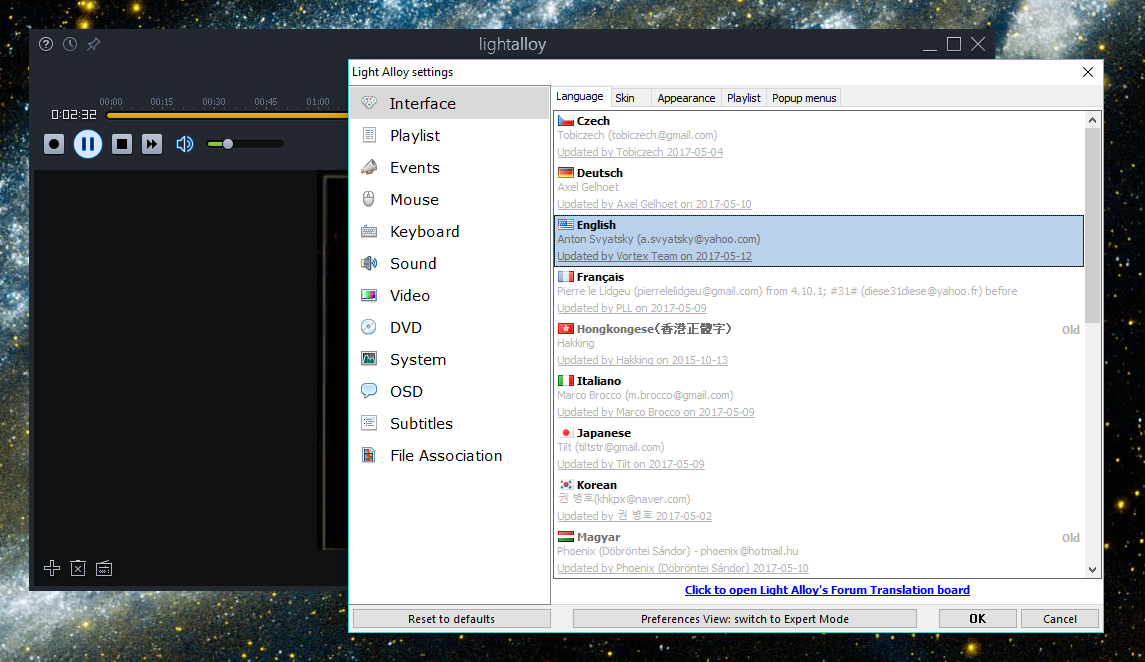Screen dimensions: 1145x662
Task: Select the Italiano language entry
Action: (819, 396)
